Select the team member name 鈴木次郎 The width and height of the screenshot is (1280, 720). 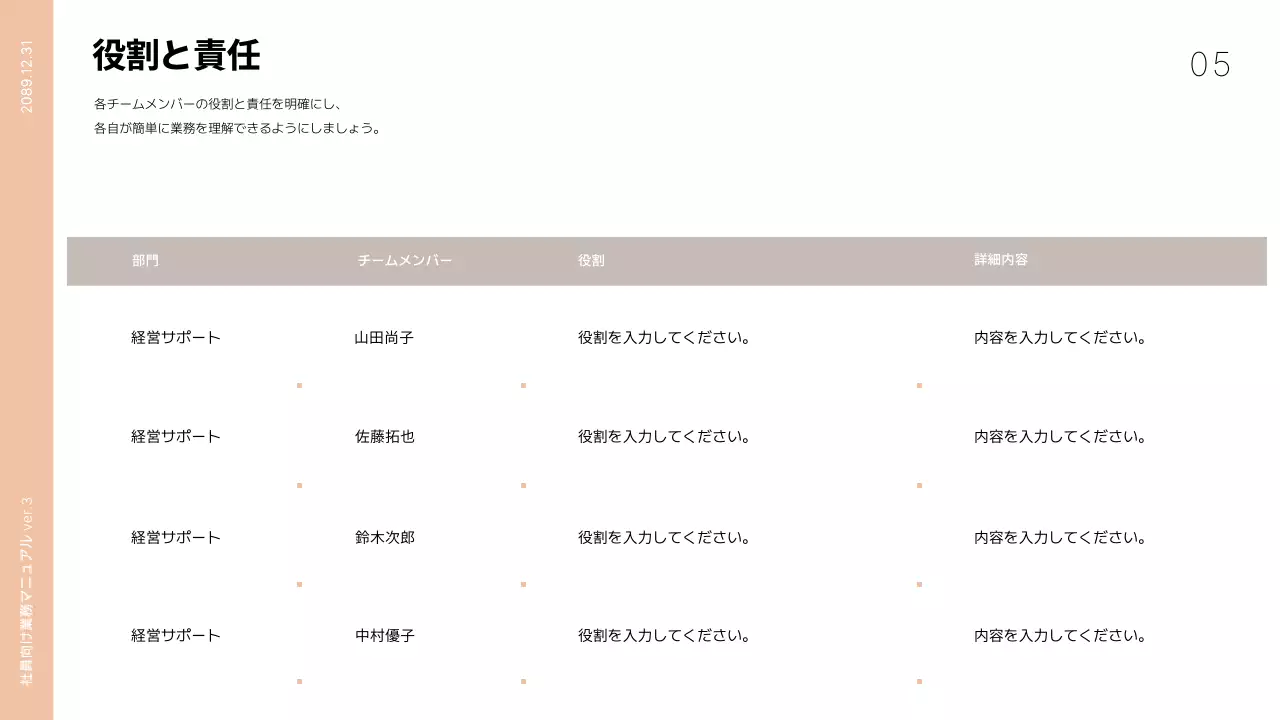384,538
